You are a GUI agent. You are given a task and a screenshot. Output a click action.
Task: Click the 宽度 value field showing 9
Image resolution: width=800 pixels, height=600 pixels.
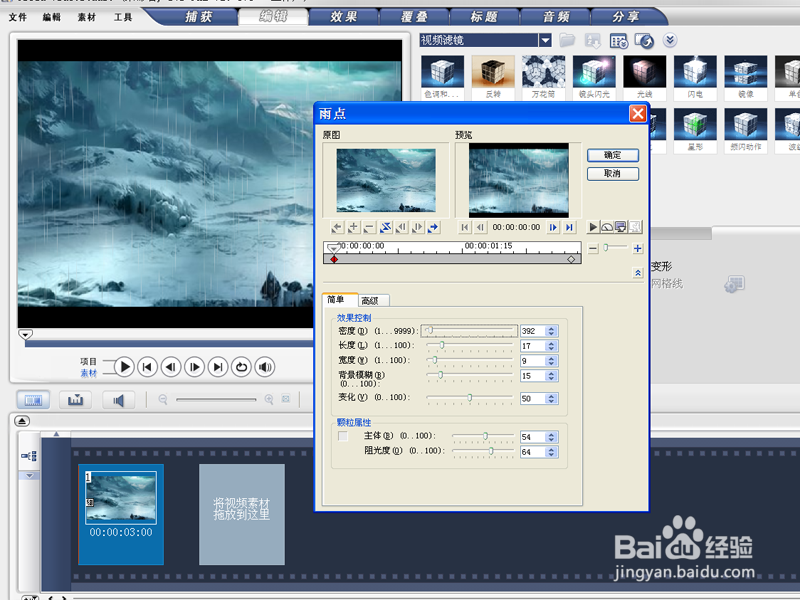(x=532, y=361)
